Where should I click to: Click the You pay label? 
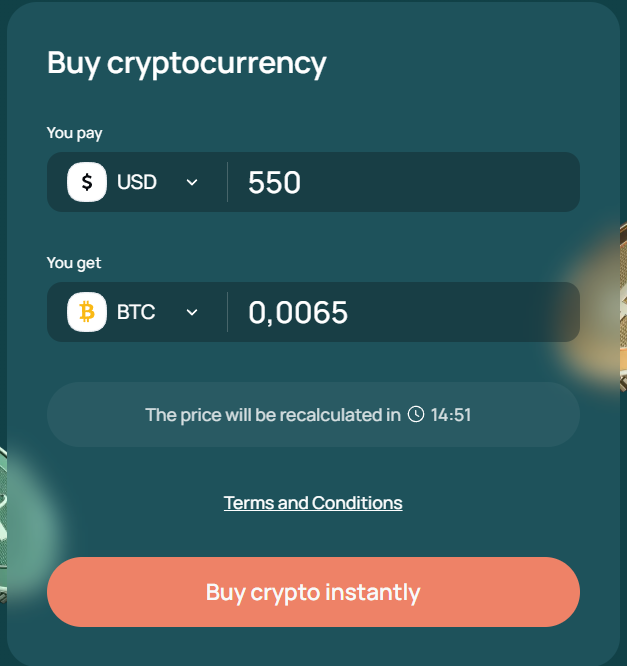pos(74,132)
